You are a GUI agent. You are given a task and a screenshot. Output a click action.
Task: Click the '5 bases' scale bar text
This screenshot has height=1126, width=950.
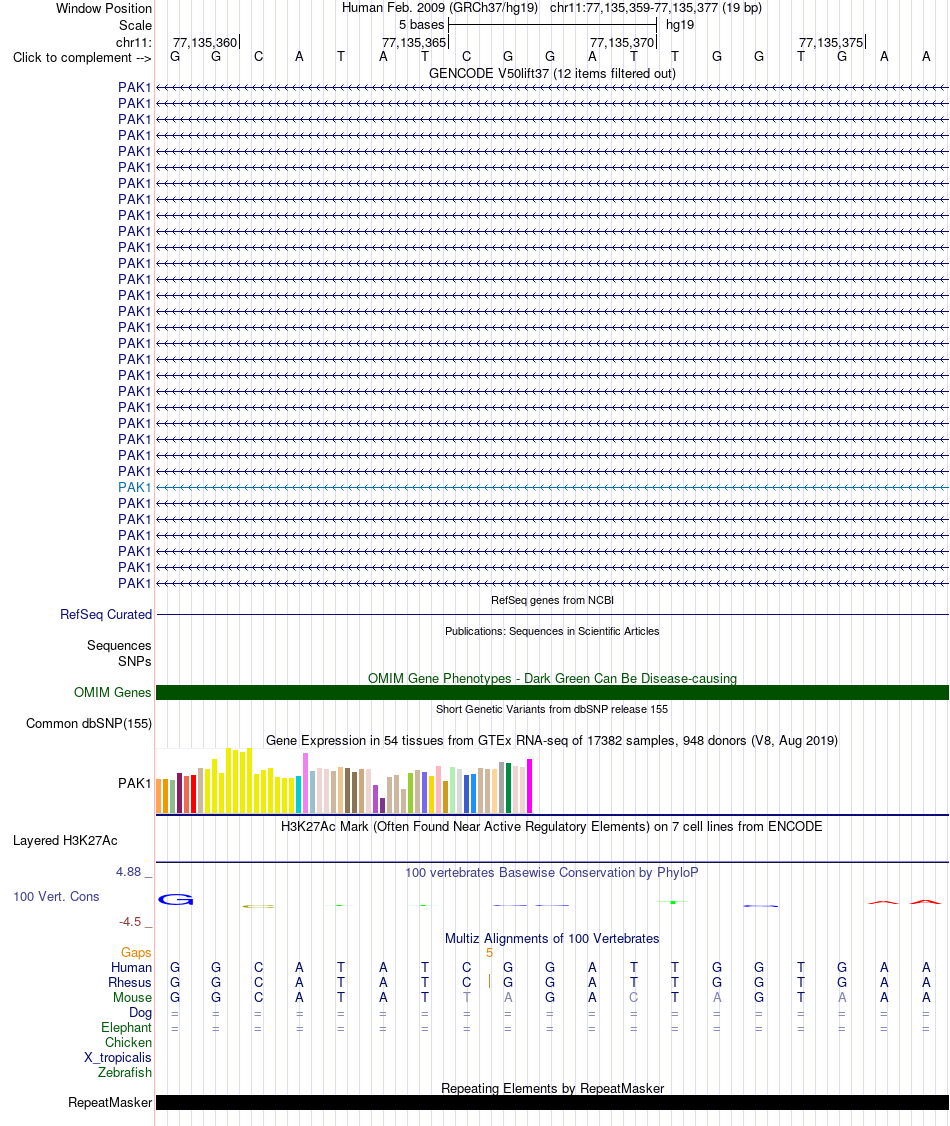tap(422, 24)
